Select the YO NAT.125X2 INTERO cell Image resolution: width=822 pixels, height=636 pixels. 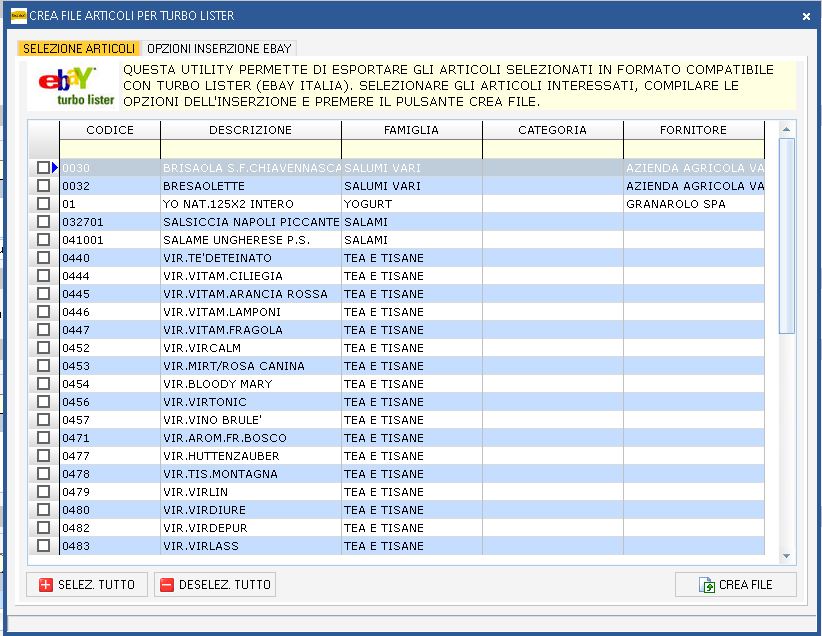tap(251, 203)
